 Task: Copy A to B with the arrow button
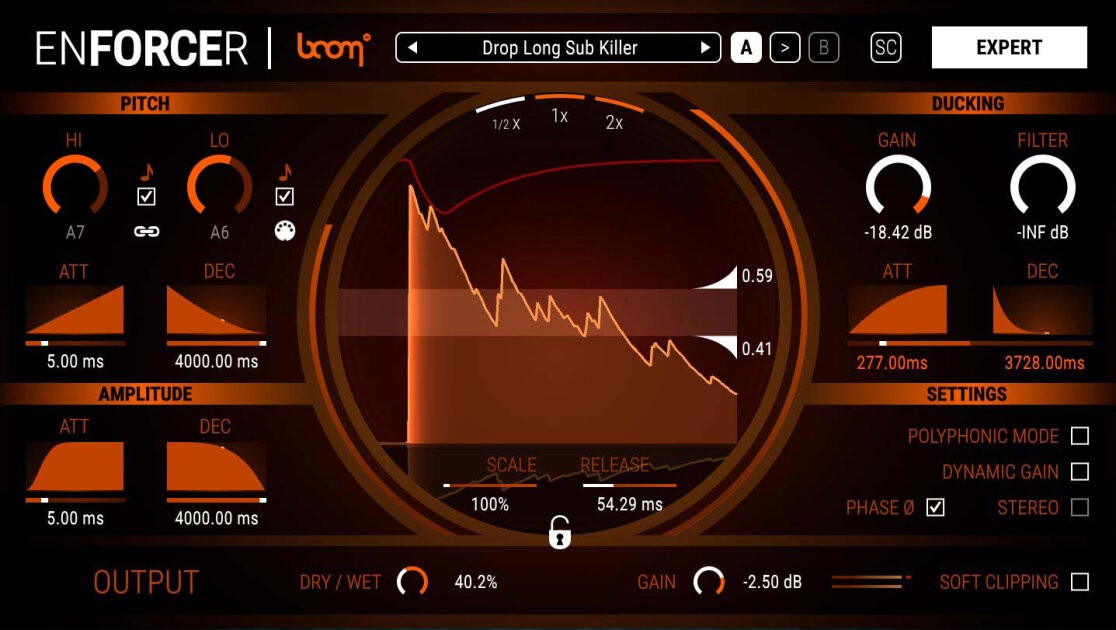pos(785,48)
